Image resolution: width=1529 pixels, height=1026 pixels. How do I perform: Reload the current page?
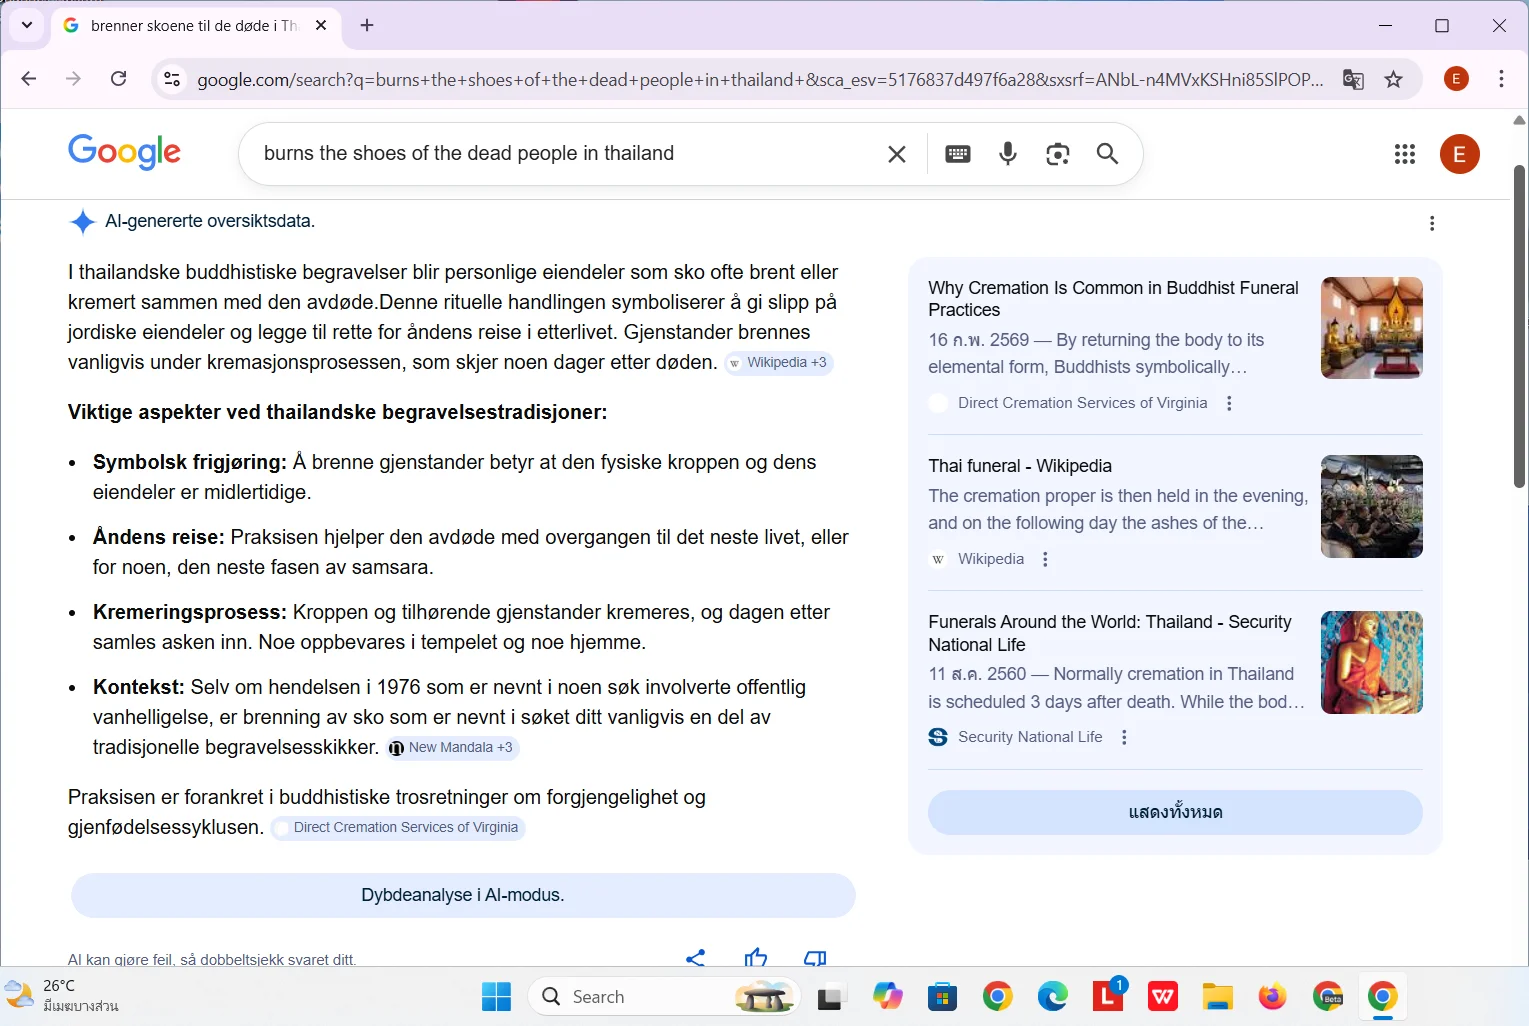point(118,79)
